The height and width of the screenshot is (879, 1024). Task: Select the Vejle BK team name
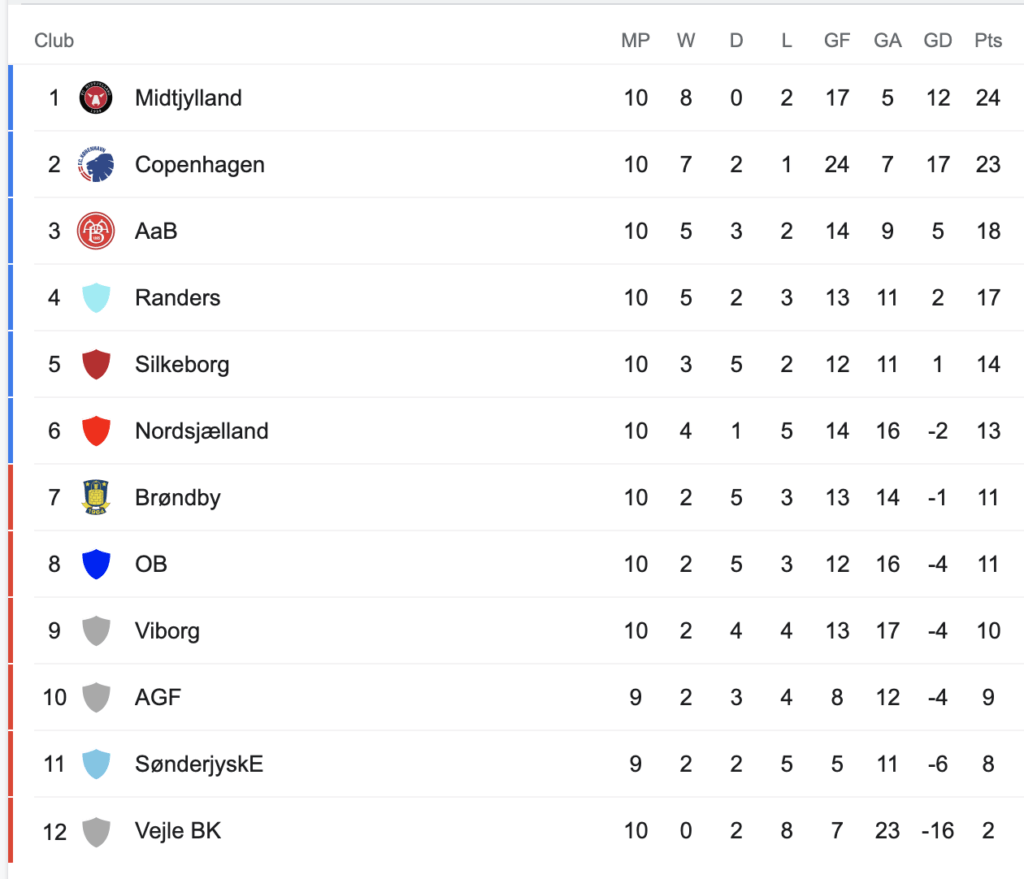pyautogui.click(x=178, y=831)
